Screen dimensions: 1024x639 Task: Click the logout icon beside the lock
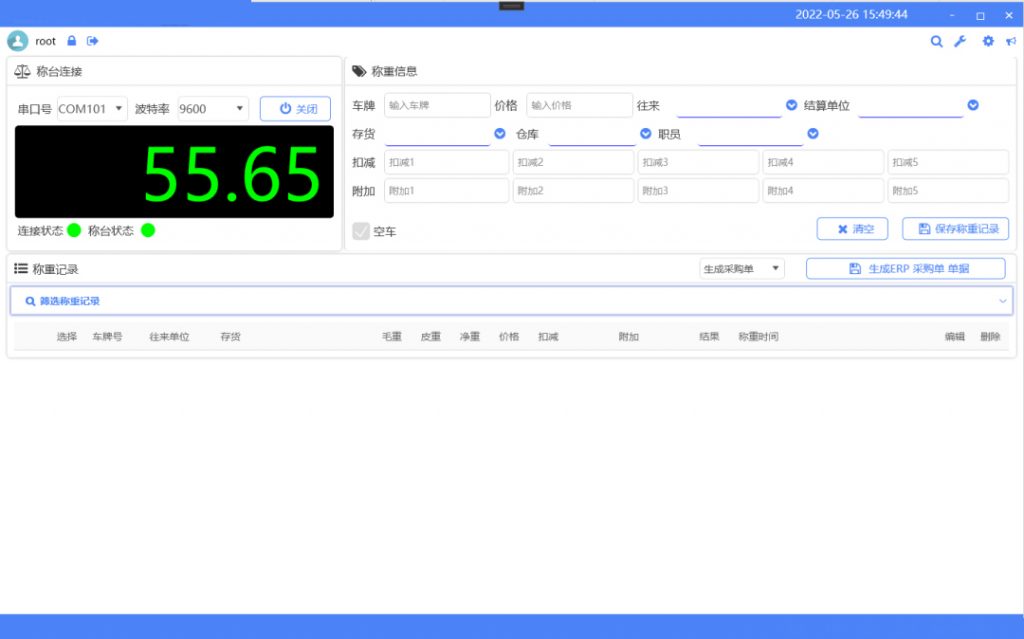tap(93, 41)
